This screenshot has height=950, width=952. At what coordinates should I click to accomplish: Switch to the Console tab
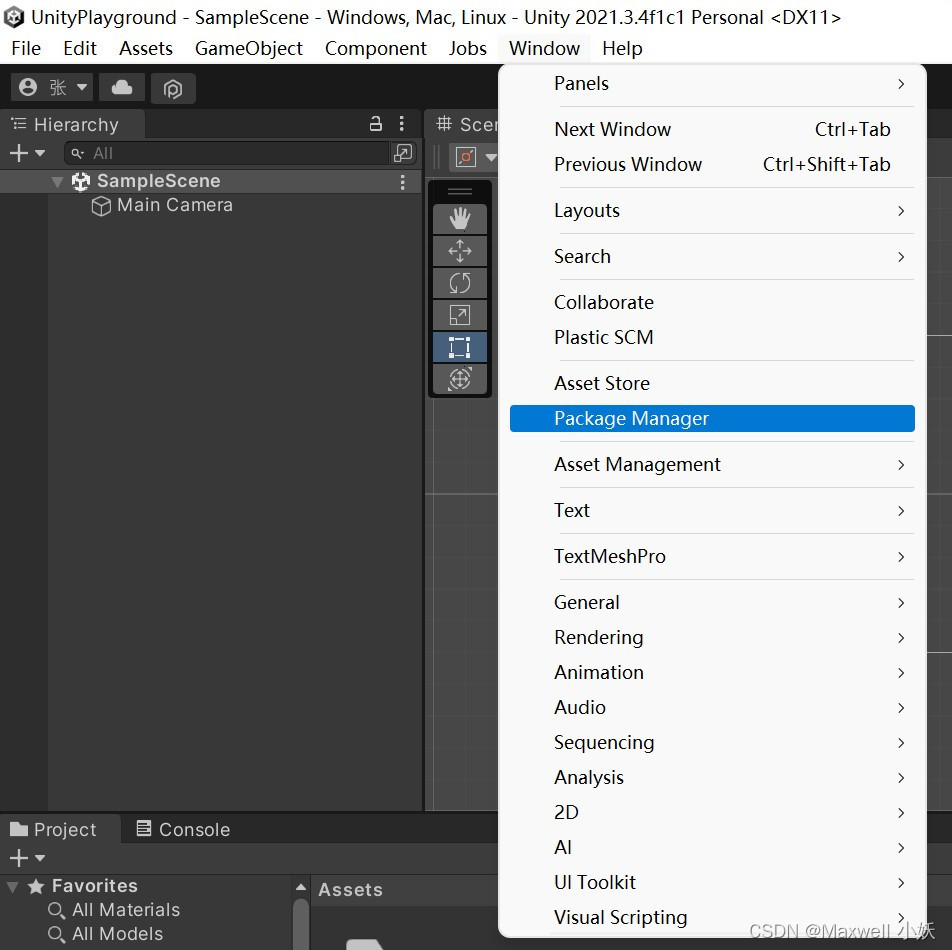183,829
